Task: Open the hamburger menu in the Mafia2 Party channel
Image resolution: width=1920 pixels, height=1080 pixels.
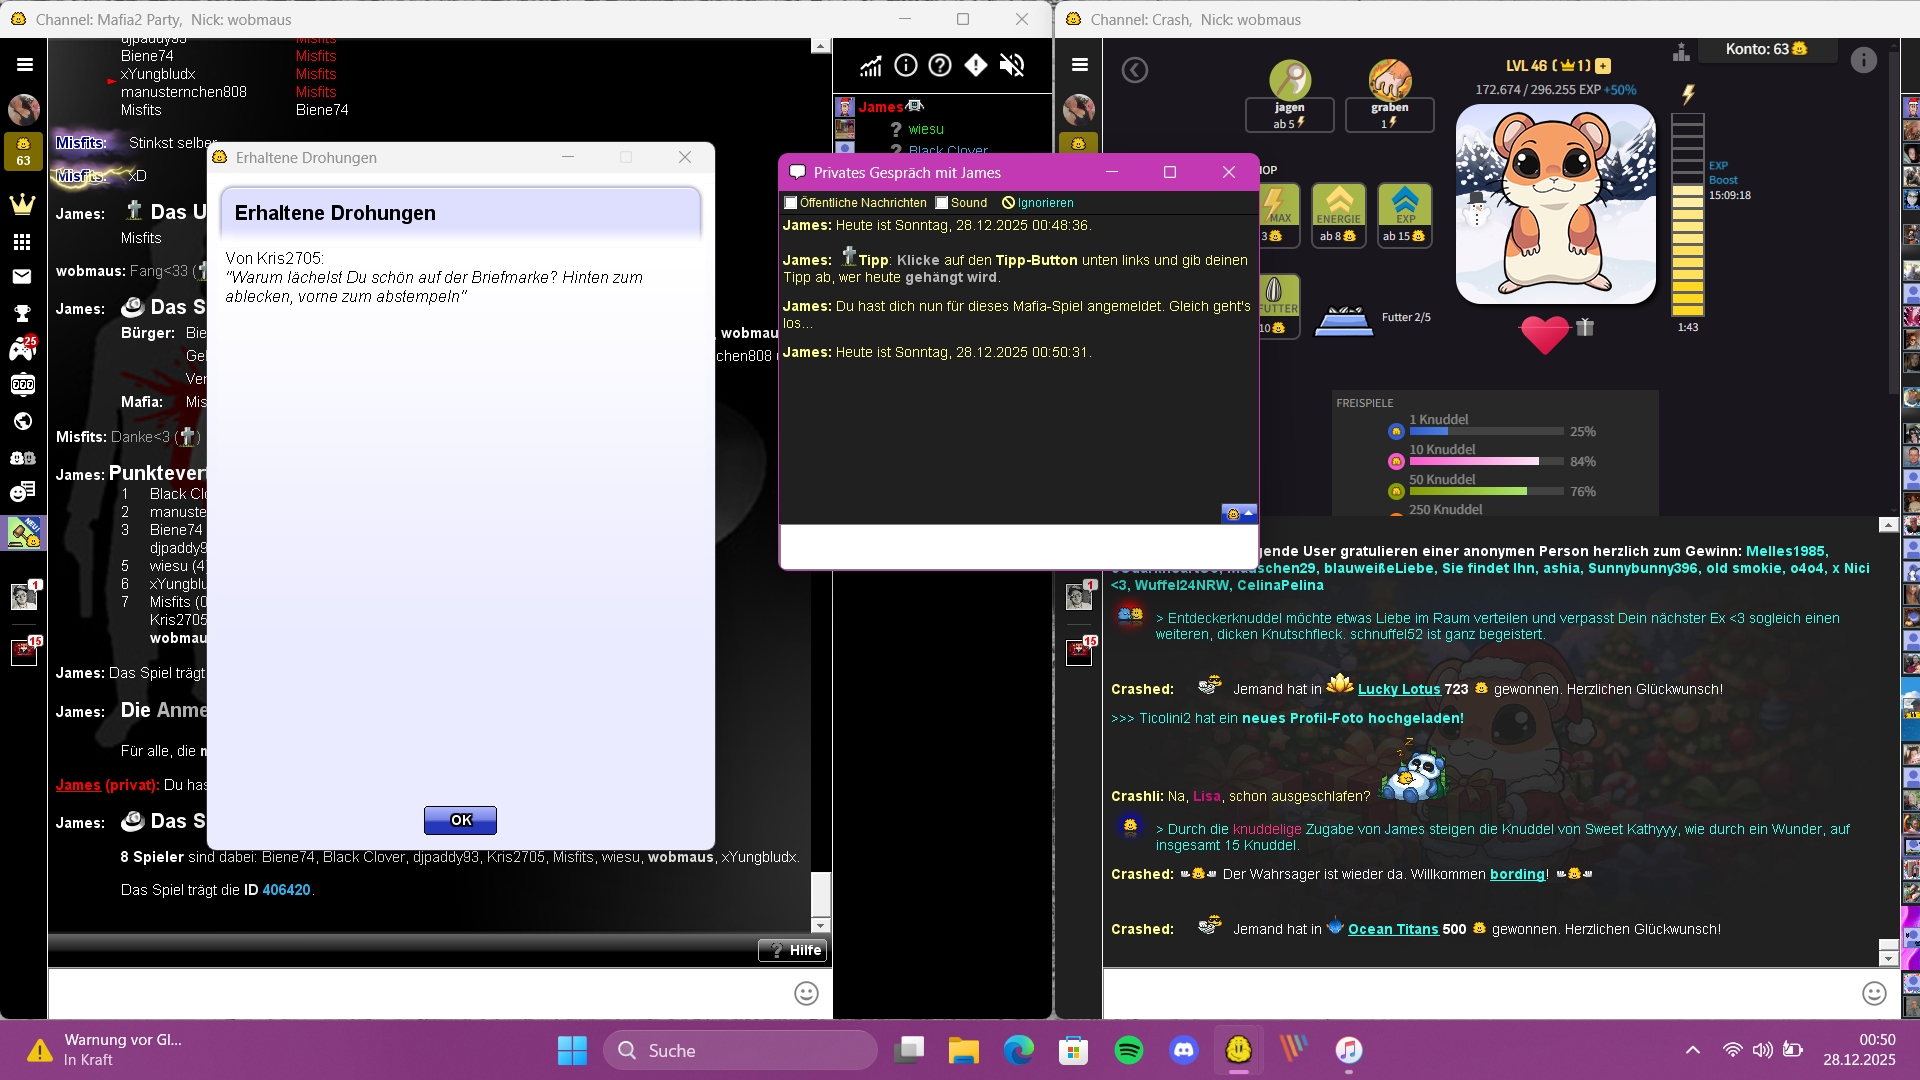Action: (25, 65)
